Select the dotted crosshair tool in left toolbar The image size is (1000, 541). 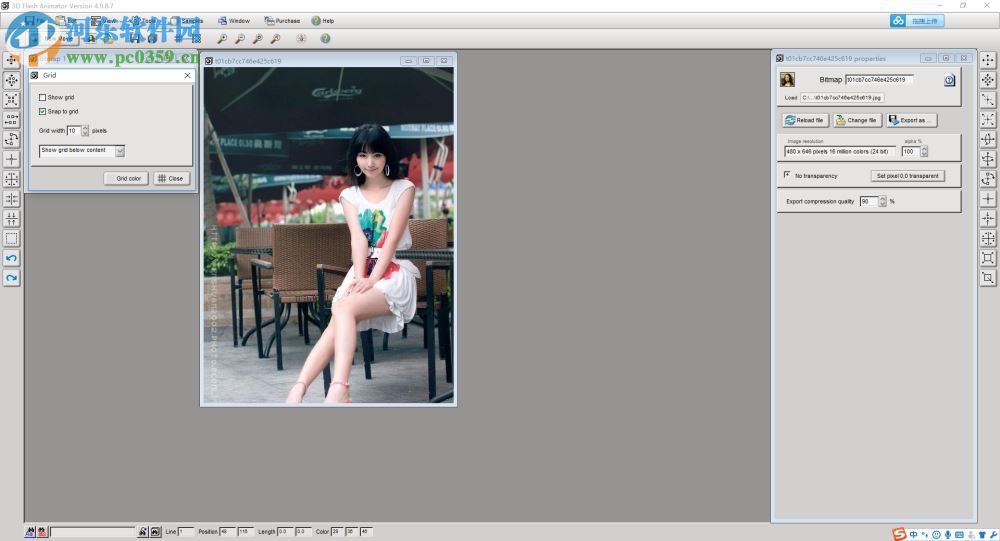11,179
